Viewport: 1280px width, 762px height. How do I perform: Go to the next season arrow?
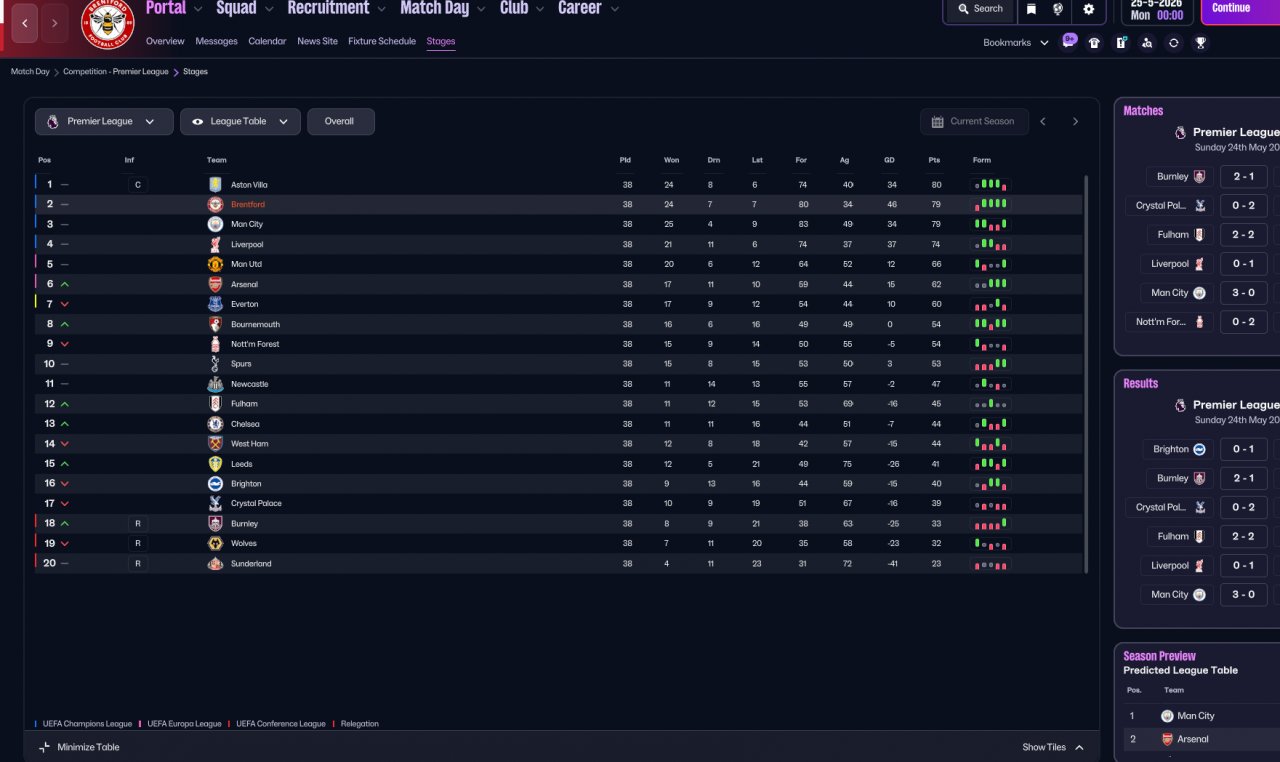coord(1076,121)
